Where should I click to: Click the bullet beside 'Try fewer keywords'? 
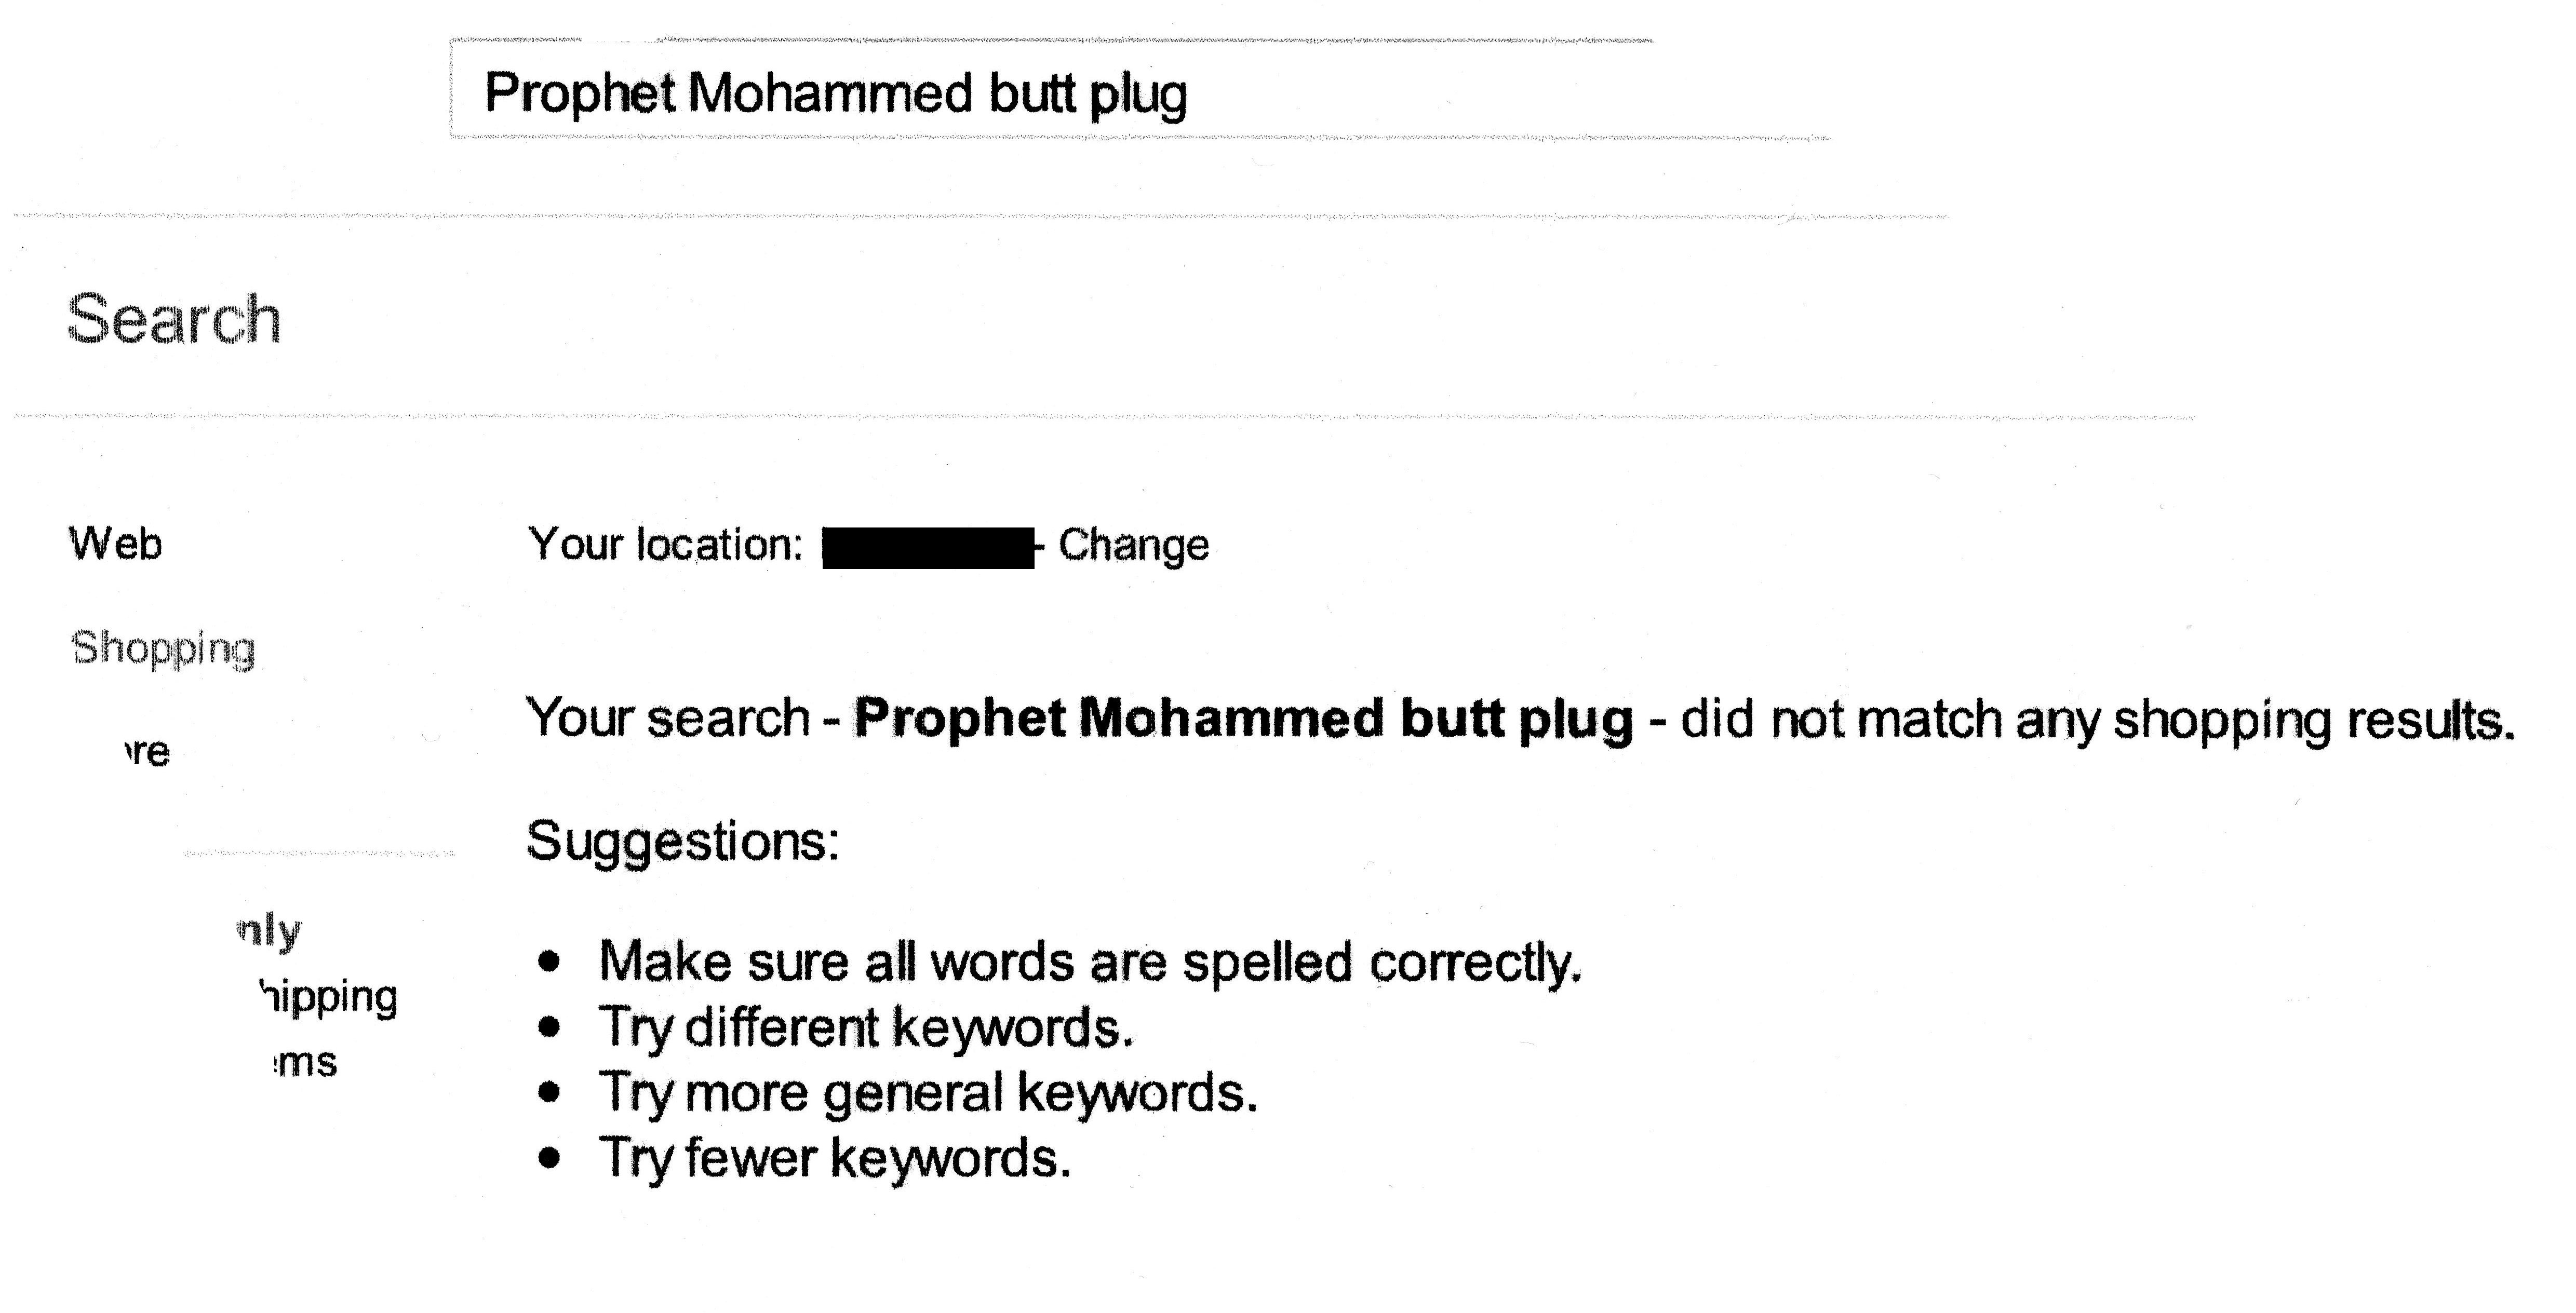click(x=548, y=1158)
